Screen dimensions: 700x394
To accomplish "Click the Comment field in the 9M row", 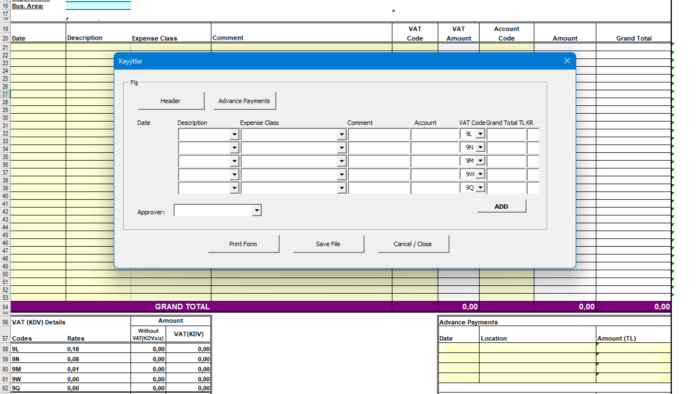I will click(379, 161).
